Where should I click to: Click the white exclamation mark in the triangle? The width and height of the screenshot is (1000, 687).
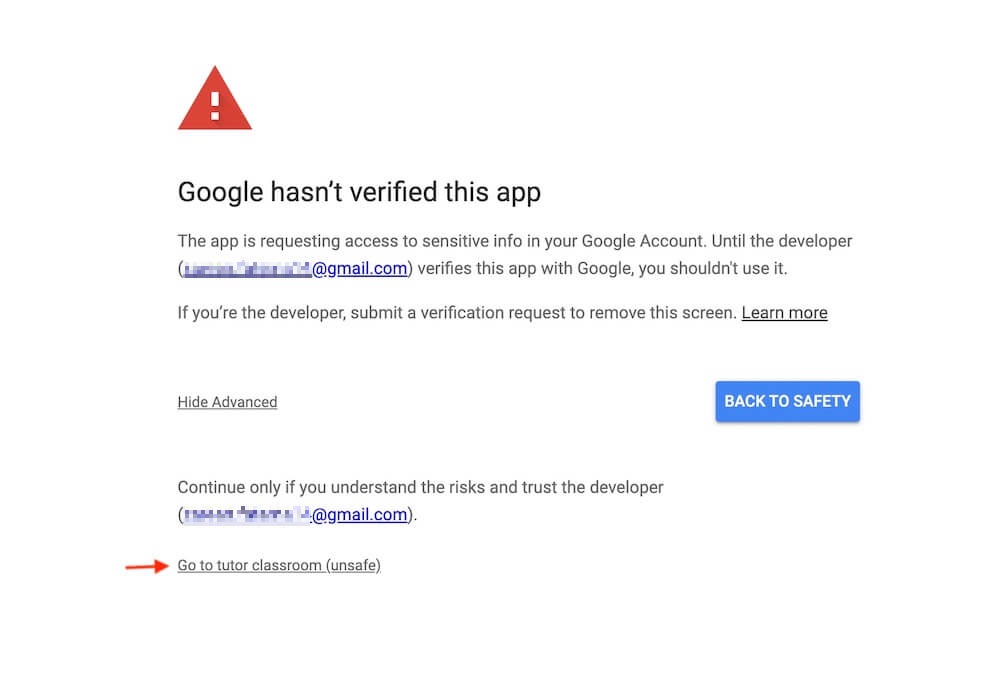pos(215,106)
